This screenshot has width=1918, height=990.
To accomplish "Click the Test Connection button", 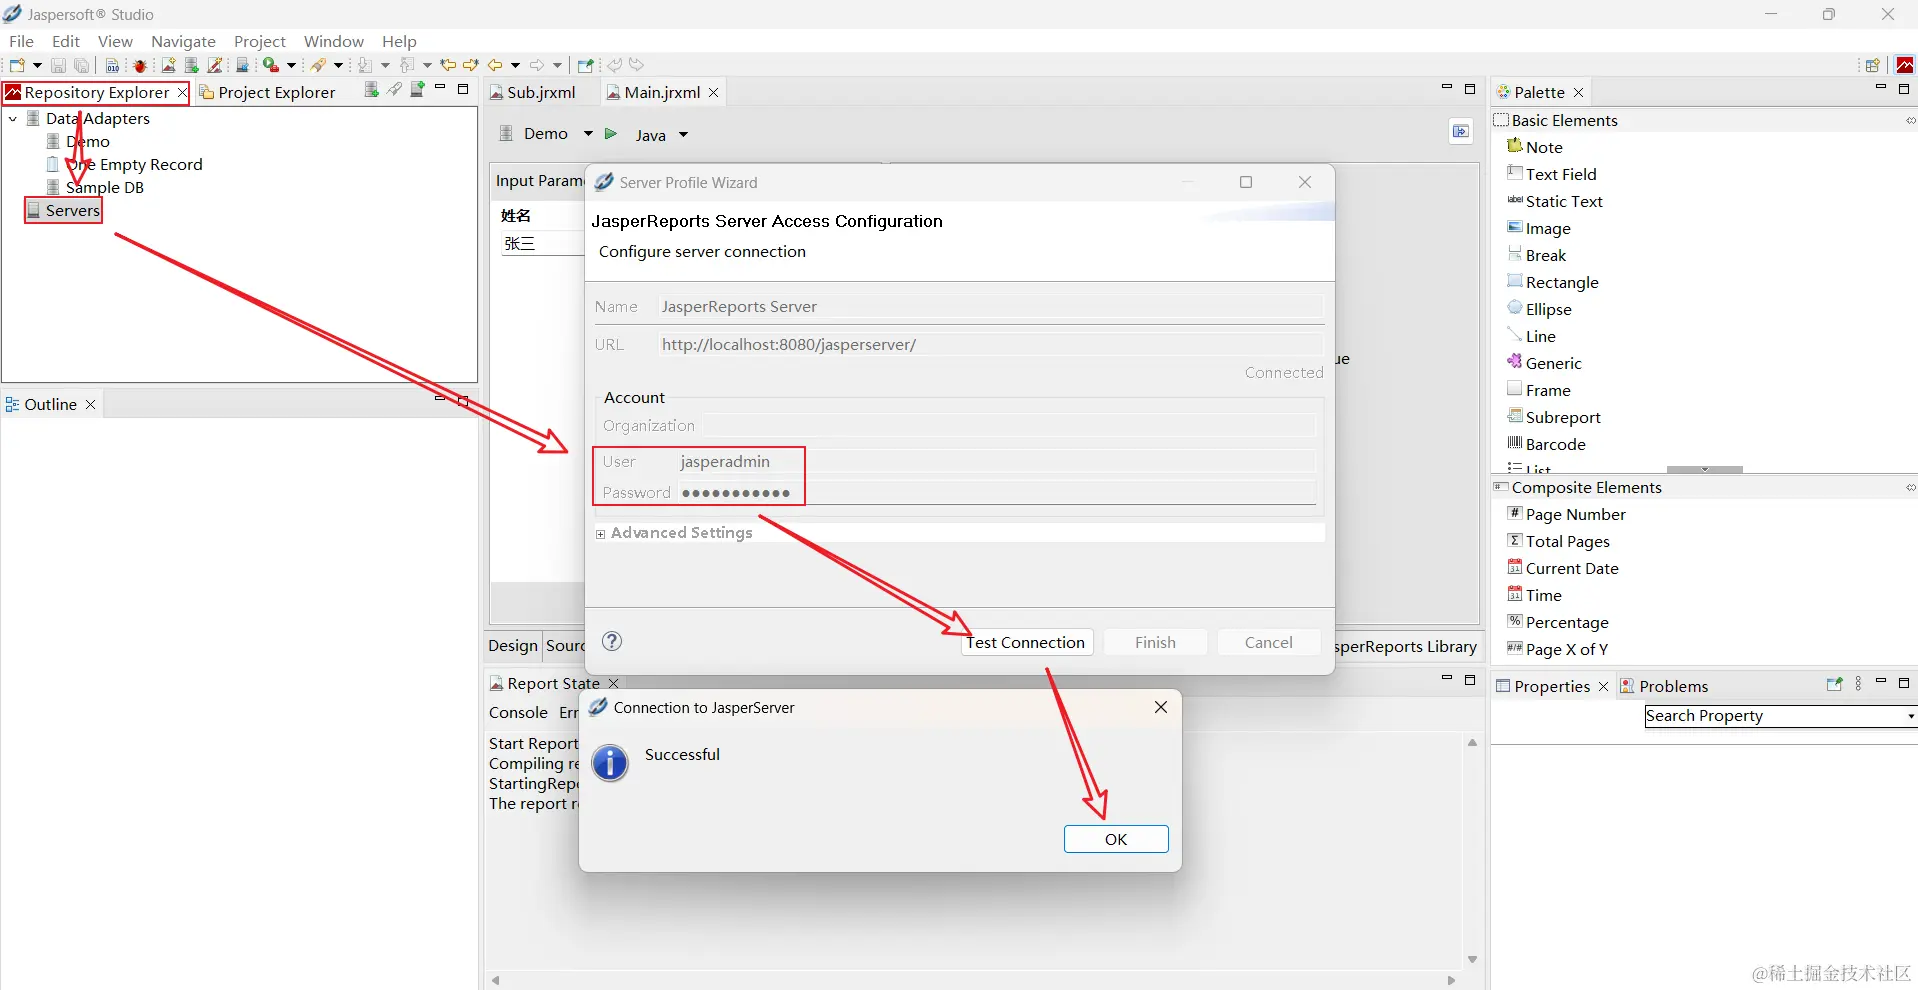I will (1026, 642).
